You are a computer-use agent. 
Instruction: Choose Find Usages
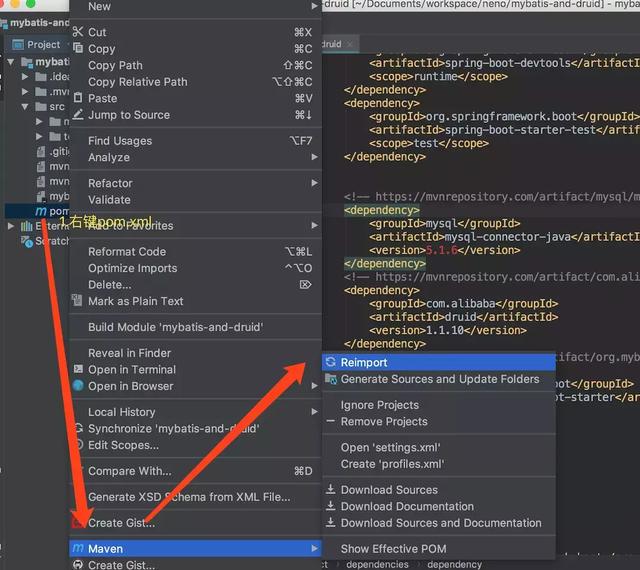[x=196, y=140]
